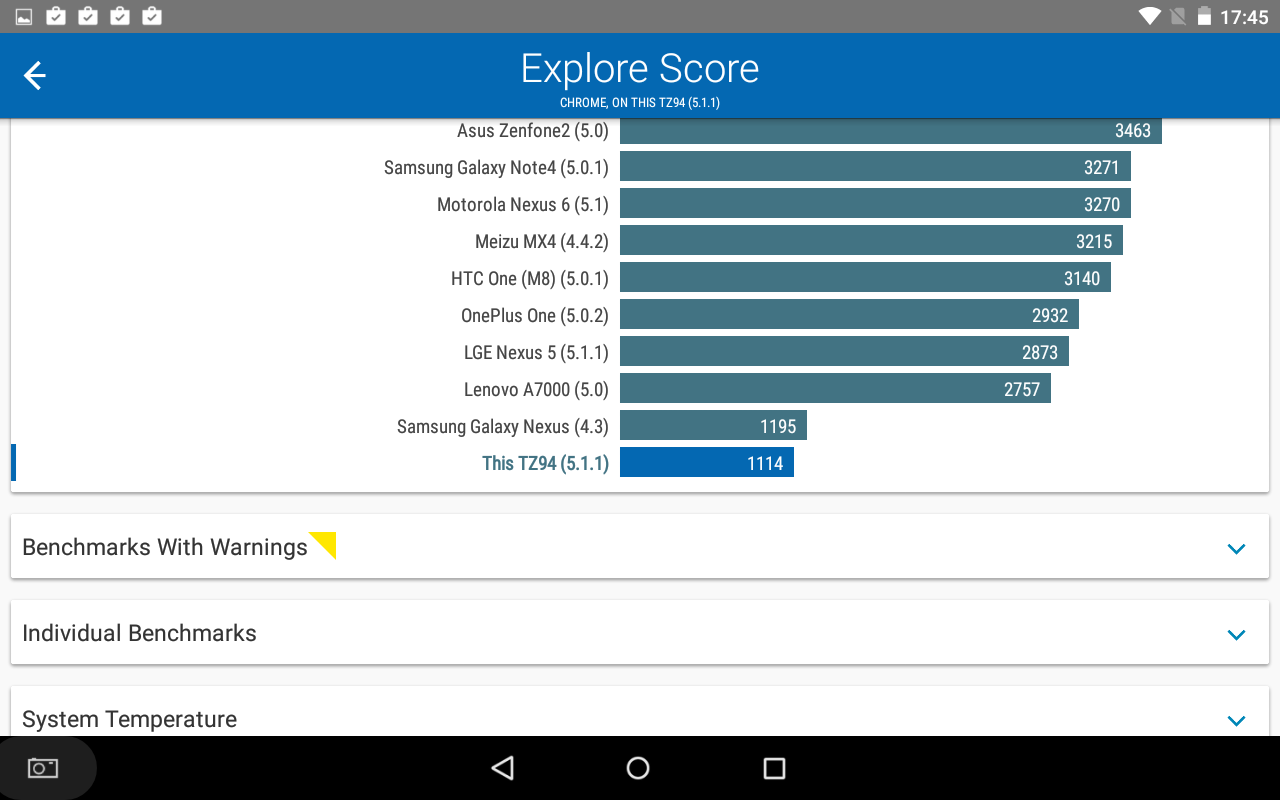This screenshot has height=800, width=1280.
Task: Expand the Benchmarks With Warnings section
Action: point(1236,548)
